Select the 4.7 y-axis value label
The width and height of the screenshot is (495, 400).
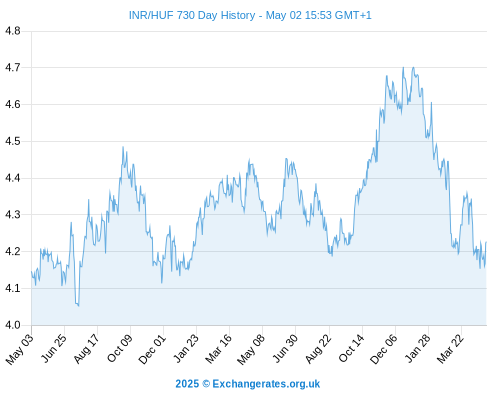click(13, 68)
